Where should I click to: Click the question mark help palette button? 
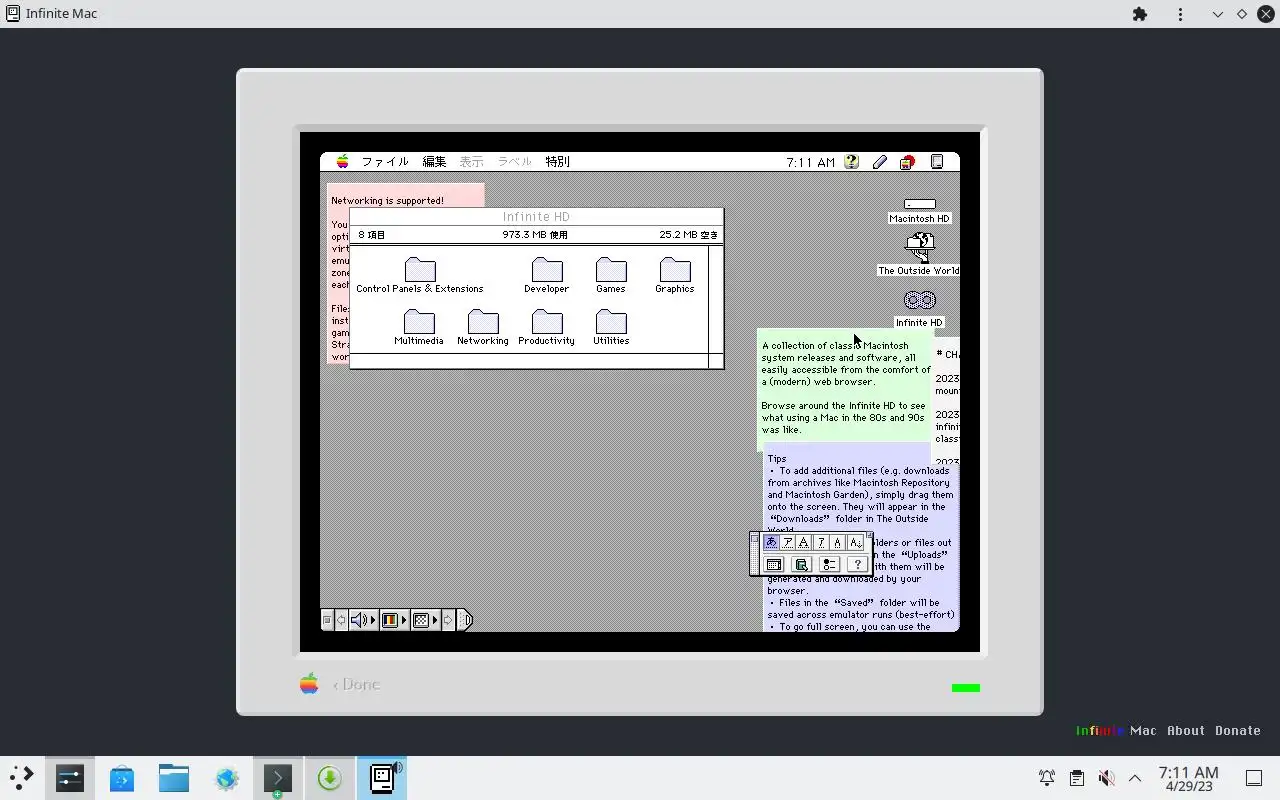857,564
